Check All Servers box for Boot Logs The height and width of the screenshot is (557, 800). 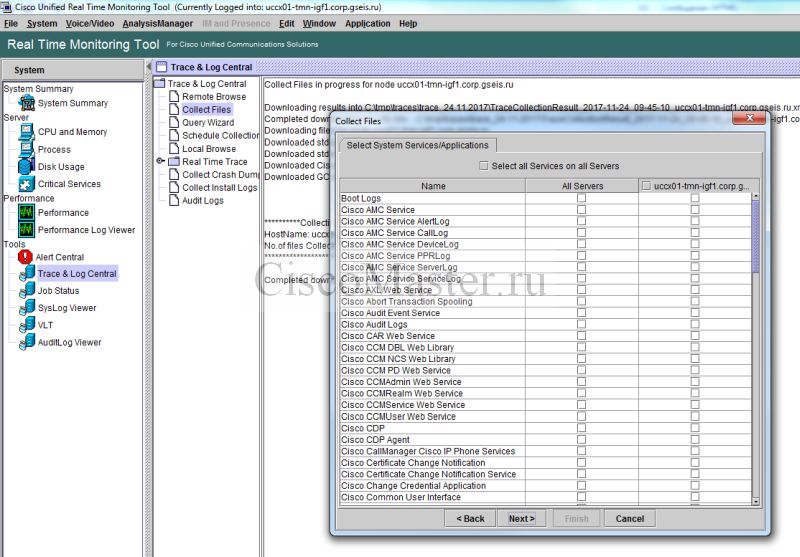[x=582, y=198]
